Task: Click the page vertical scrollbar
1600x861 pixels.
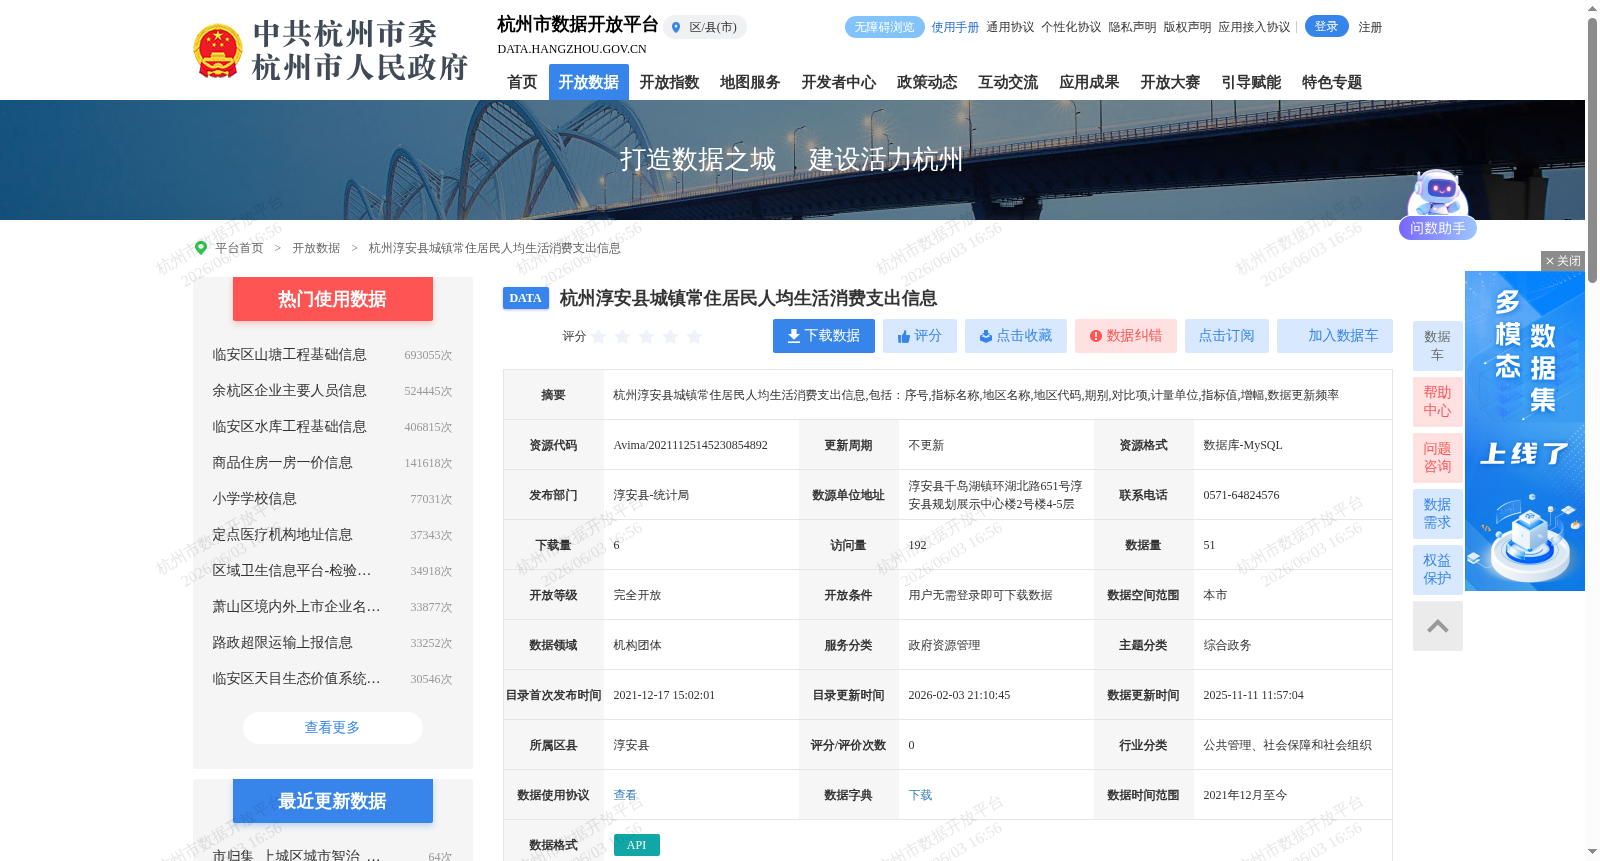Action: point(1592,150)
